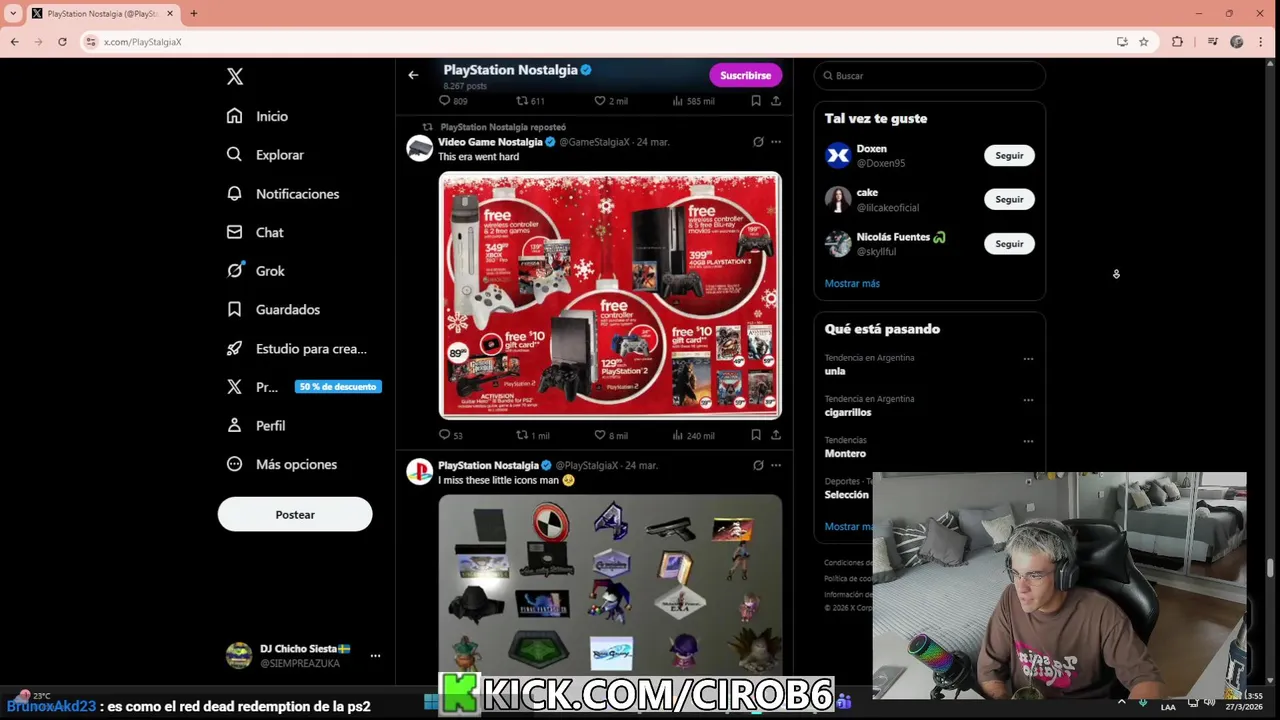This screenshot has width=1280, height=720.
Task: Open Chrome tab search dropdown
Action: pyautogui.click(x=13, y=13)
